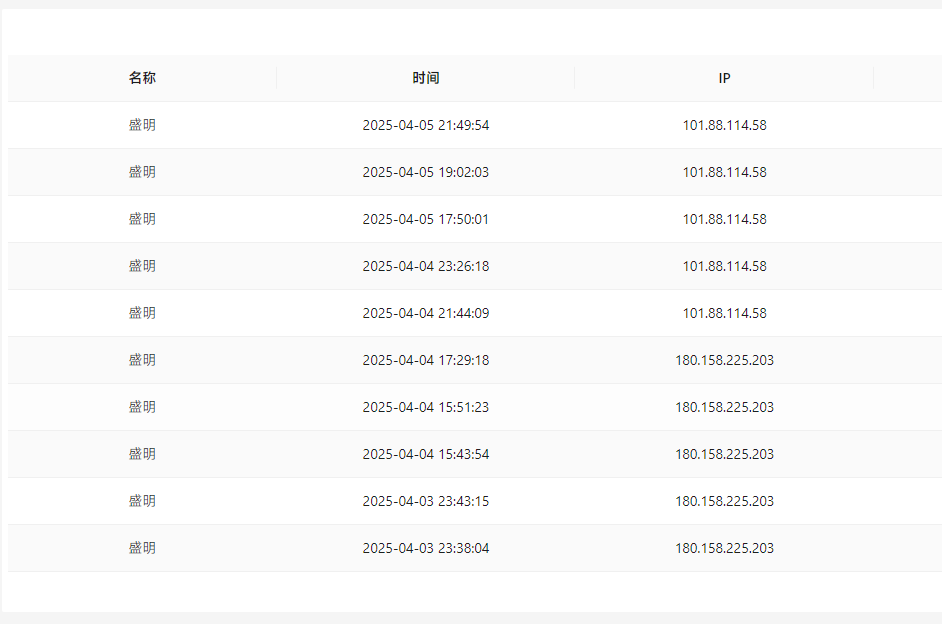The image size is (942, 624).
Task: Select the timestamp 2025-04-05 21:49:54 cell
Action: pos(426,125)
